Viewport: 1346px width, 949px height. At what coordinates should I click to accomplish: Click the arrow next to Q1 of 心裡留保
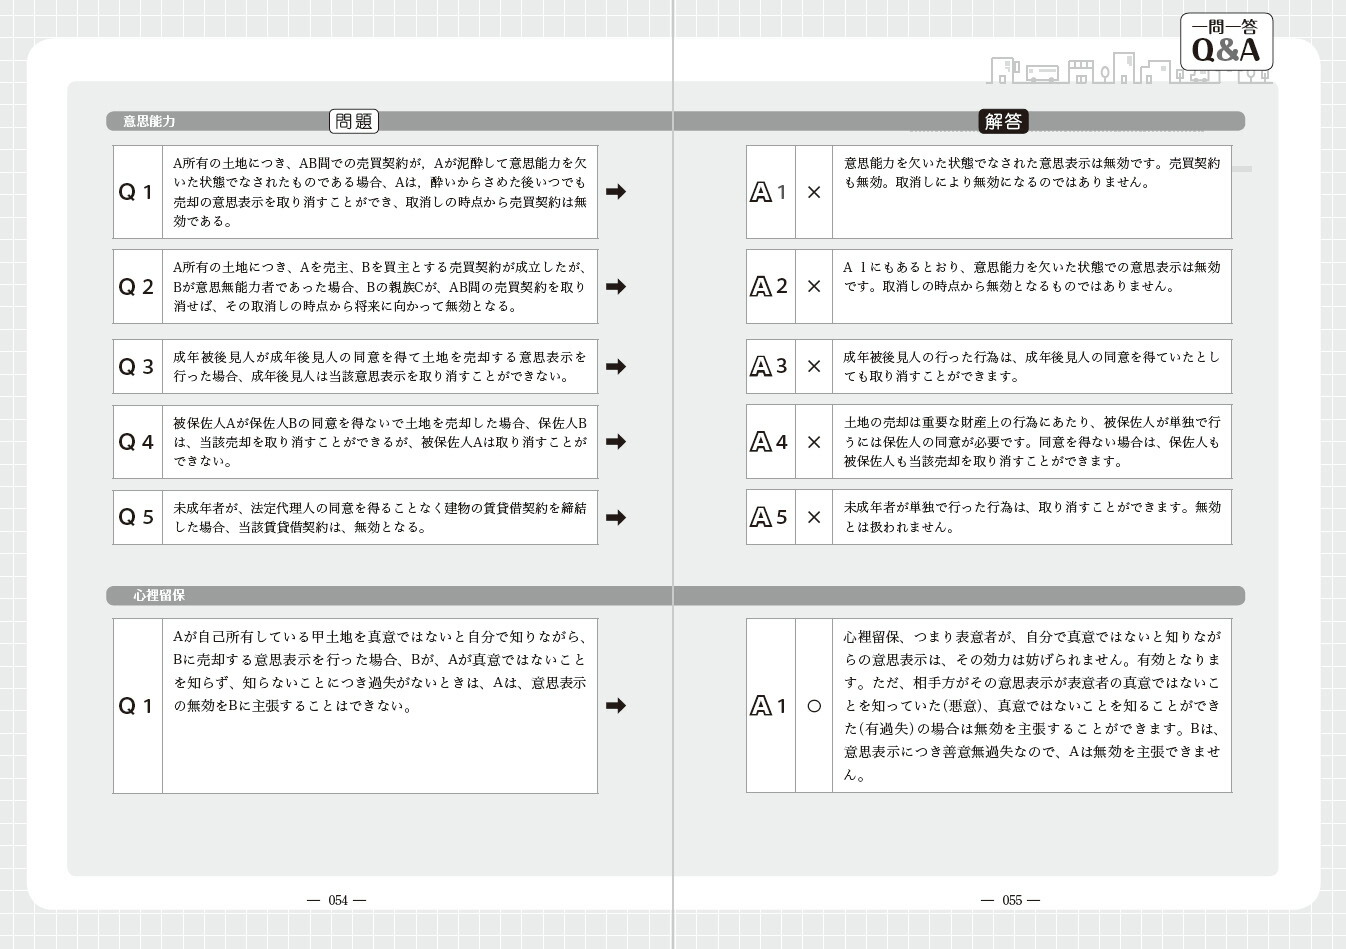click(616, 706)
